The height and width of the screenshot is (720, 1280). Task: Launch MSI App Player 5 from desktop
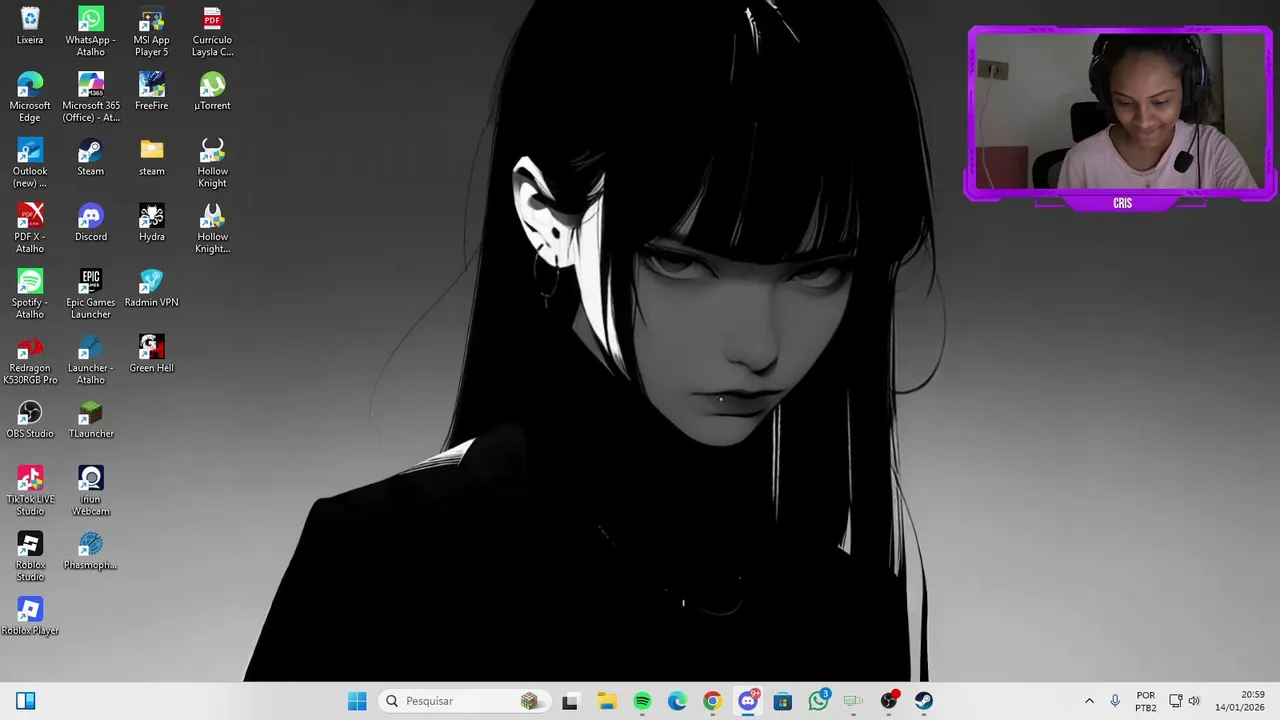152,32
